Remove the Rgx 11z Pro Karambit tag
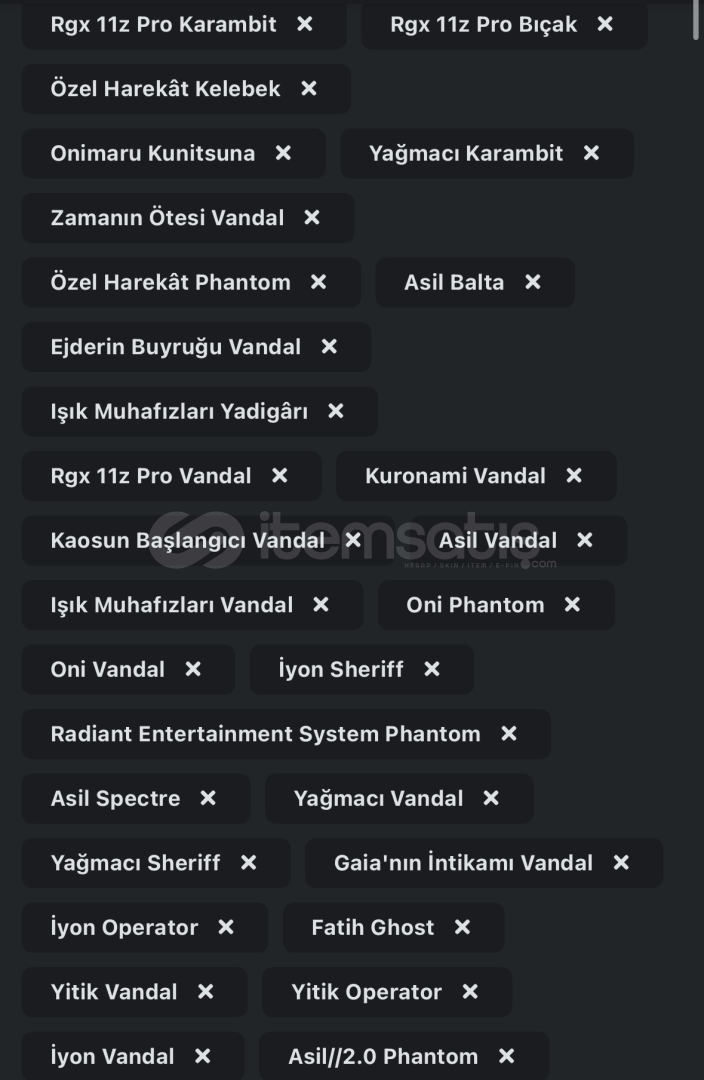This screenshot has height=1080, width=704. [x=304, y=24]
